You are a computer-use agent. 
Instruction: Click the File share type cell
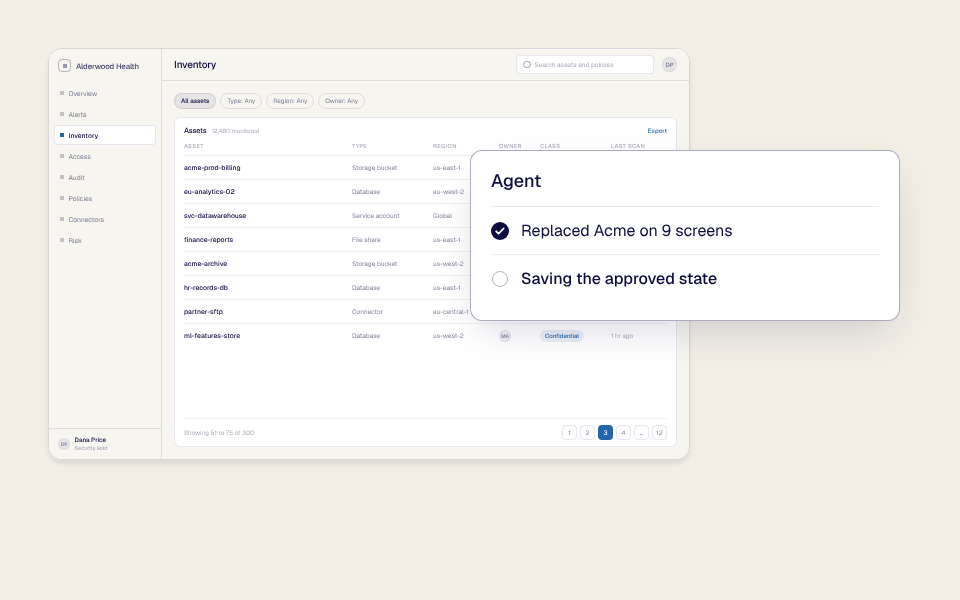[366, 240]
